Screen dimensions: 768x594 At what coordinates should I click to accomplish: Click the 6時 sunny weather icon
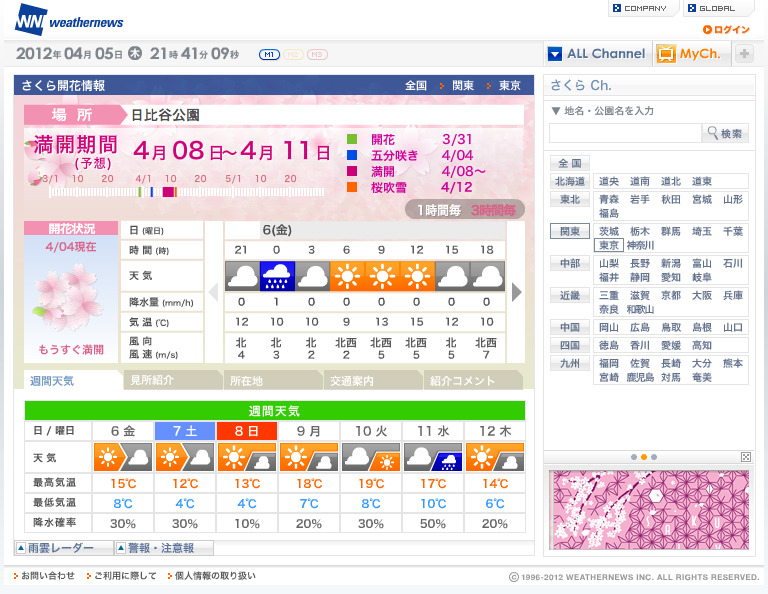coord(347,276)
